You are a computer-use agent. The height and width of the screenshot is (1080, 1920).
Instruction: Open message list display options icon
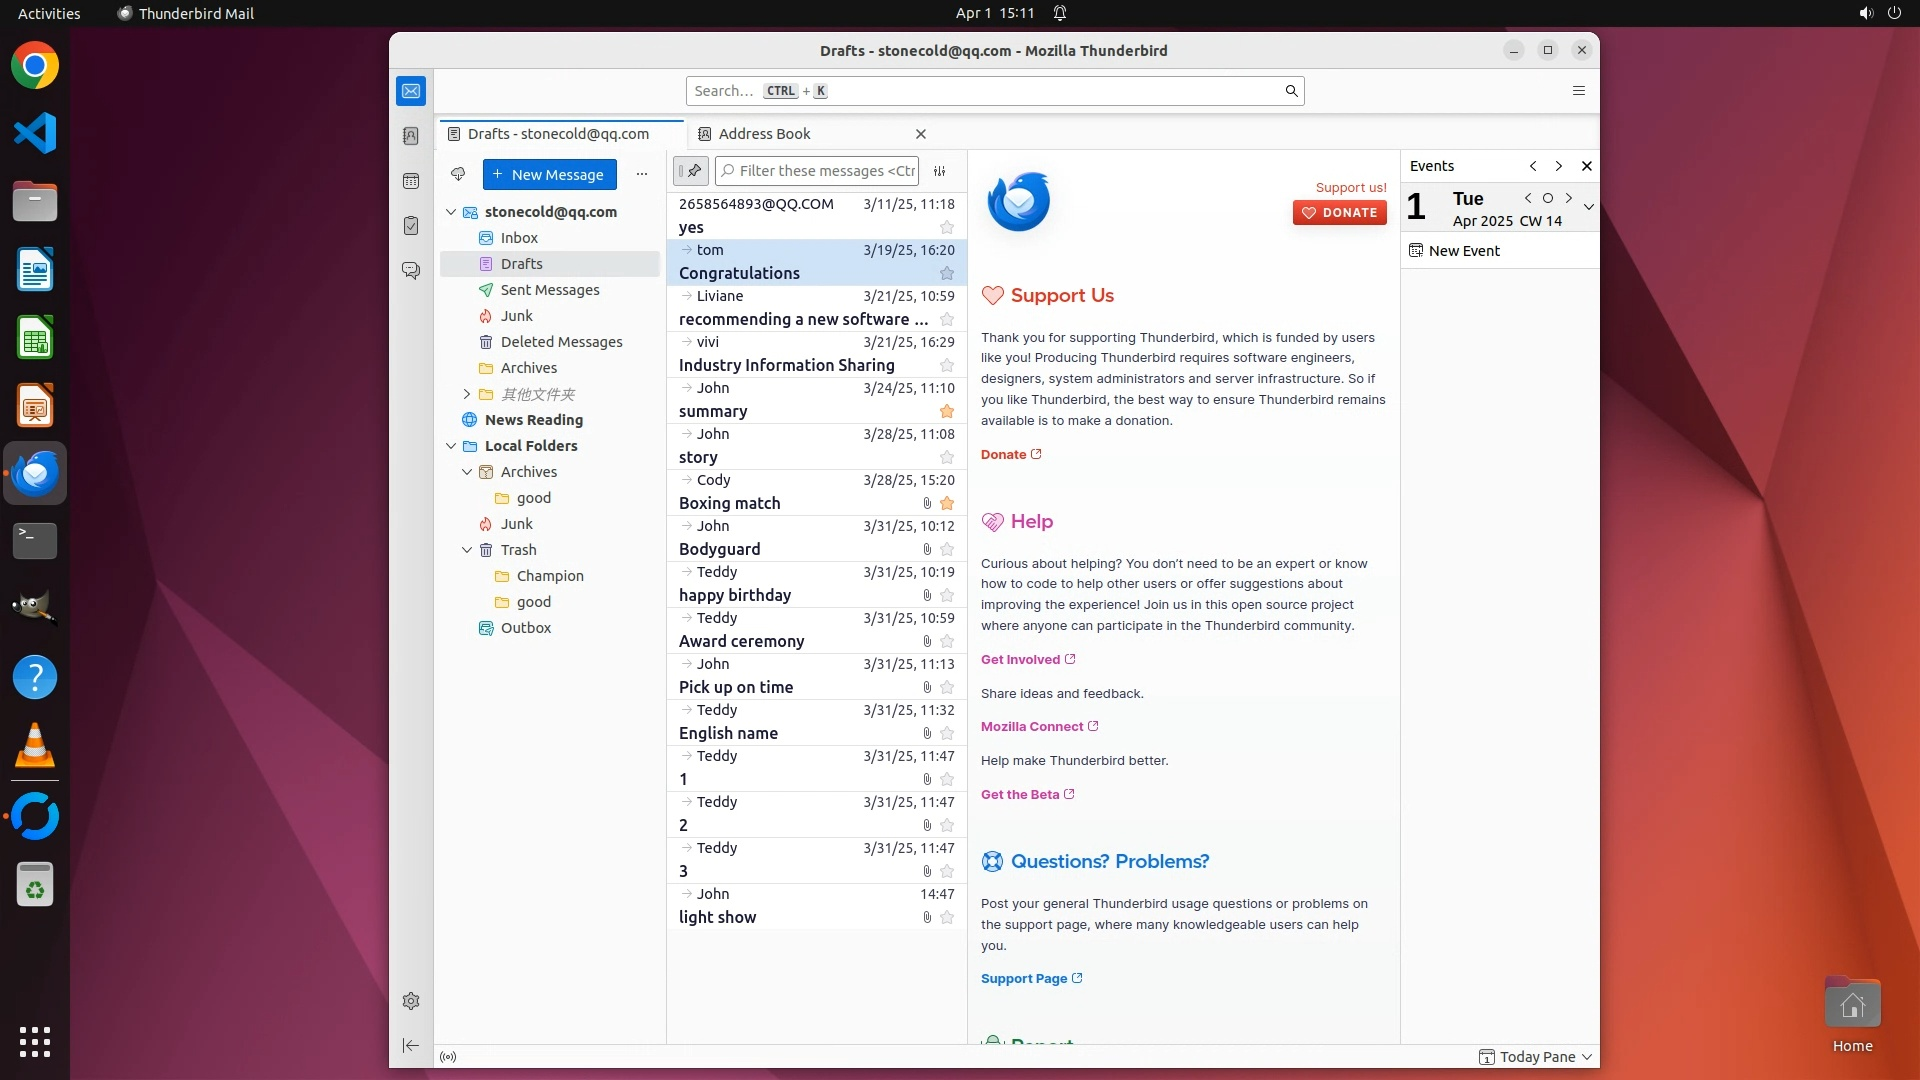(x=940, y=171)
